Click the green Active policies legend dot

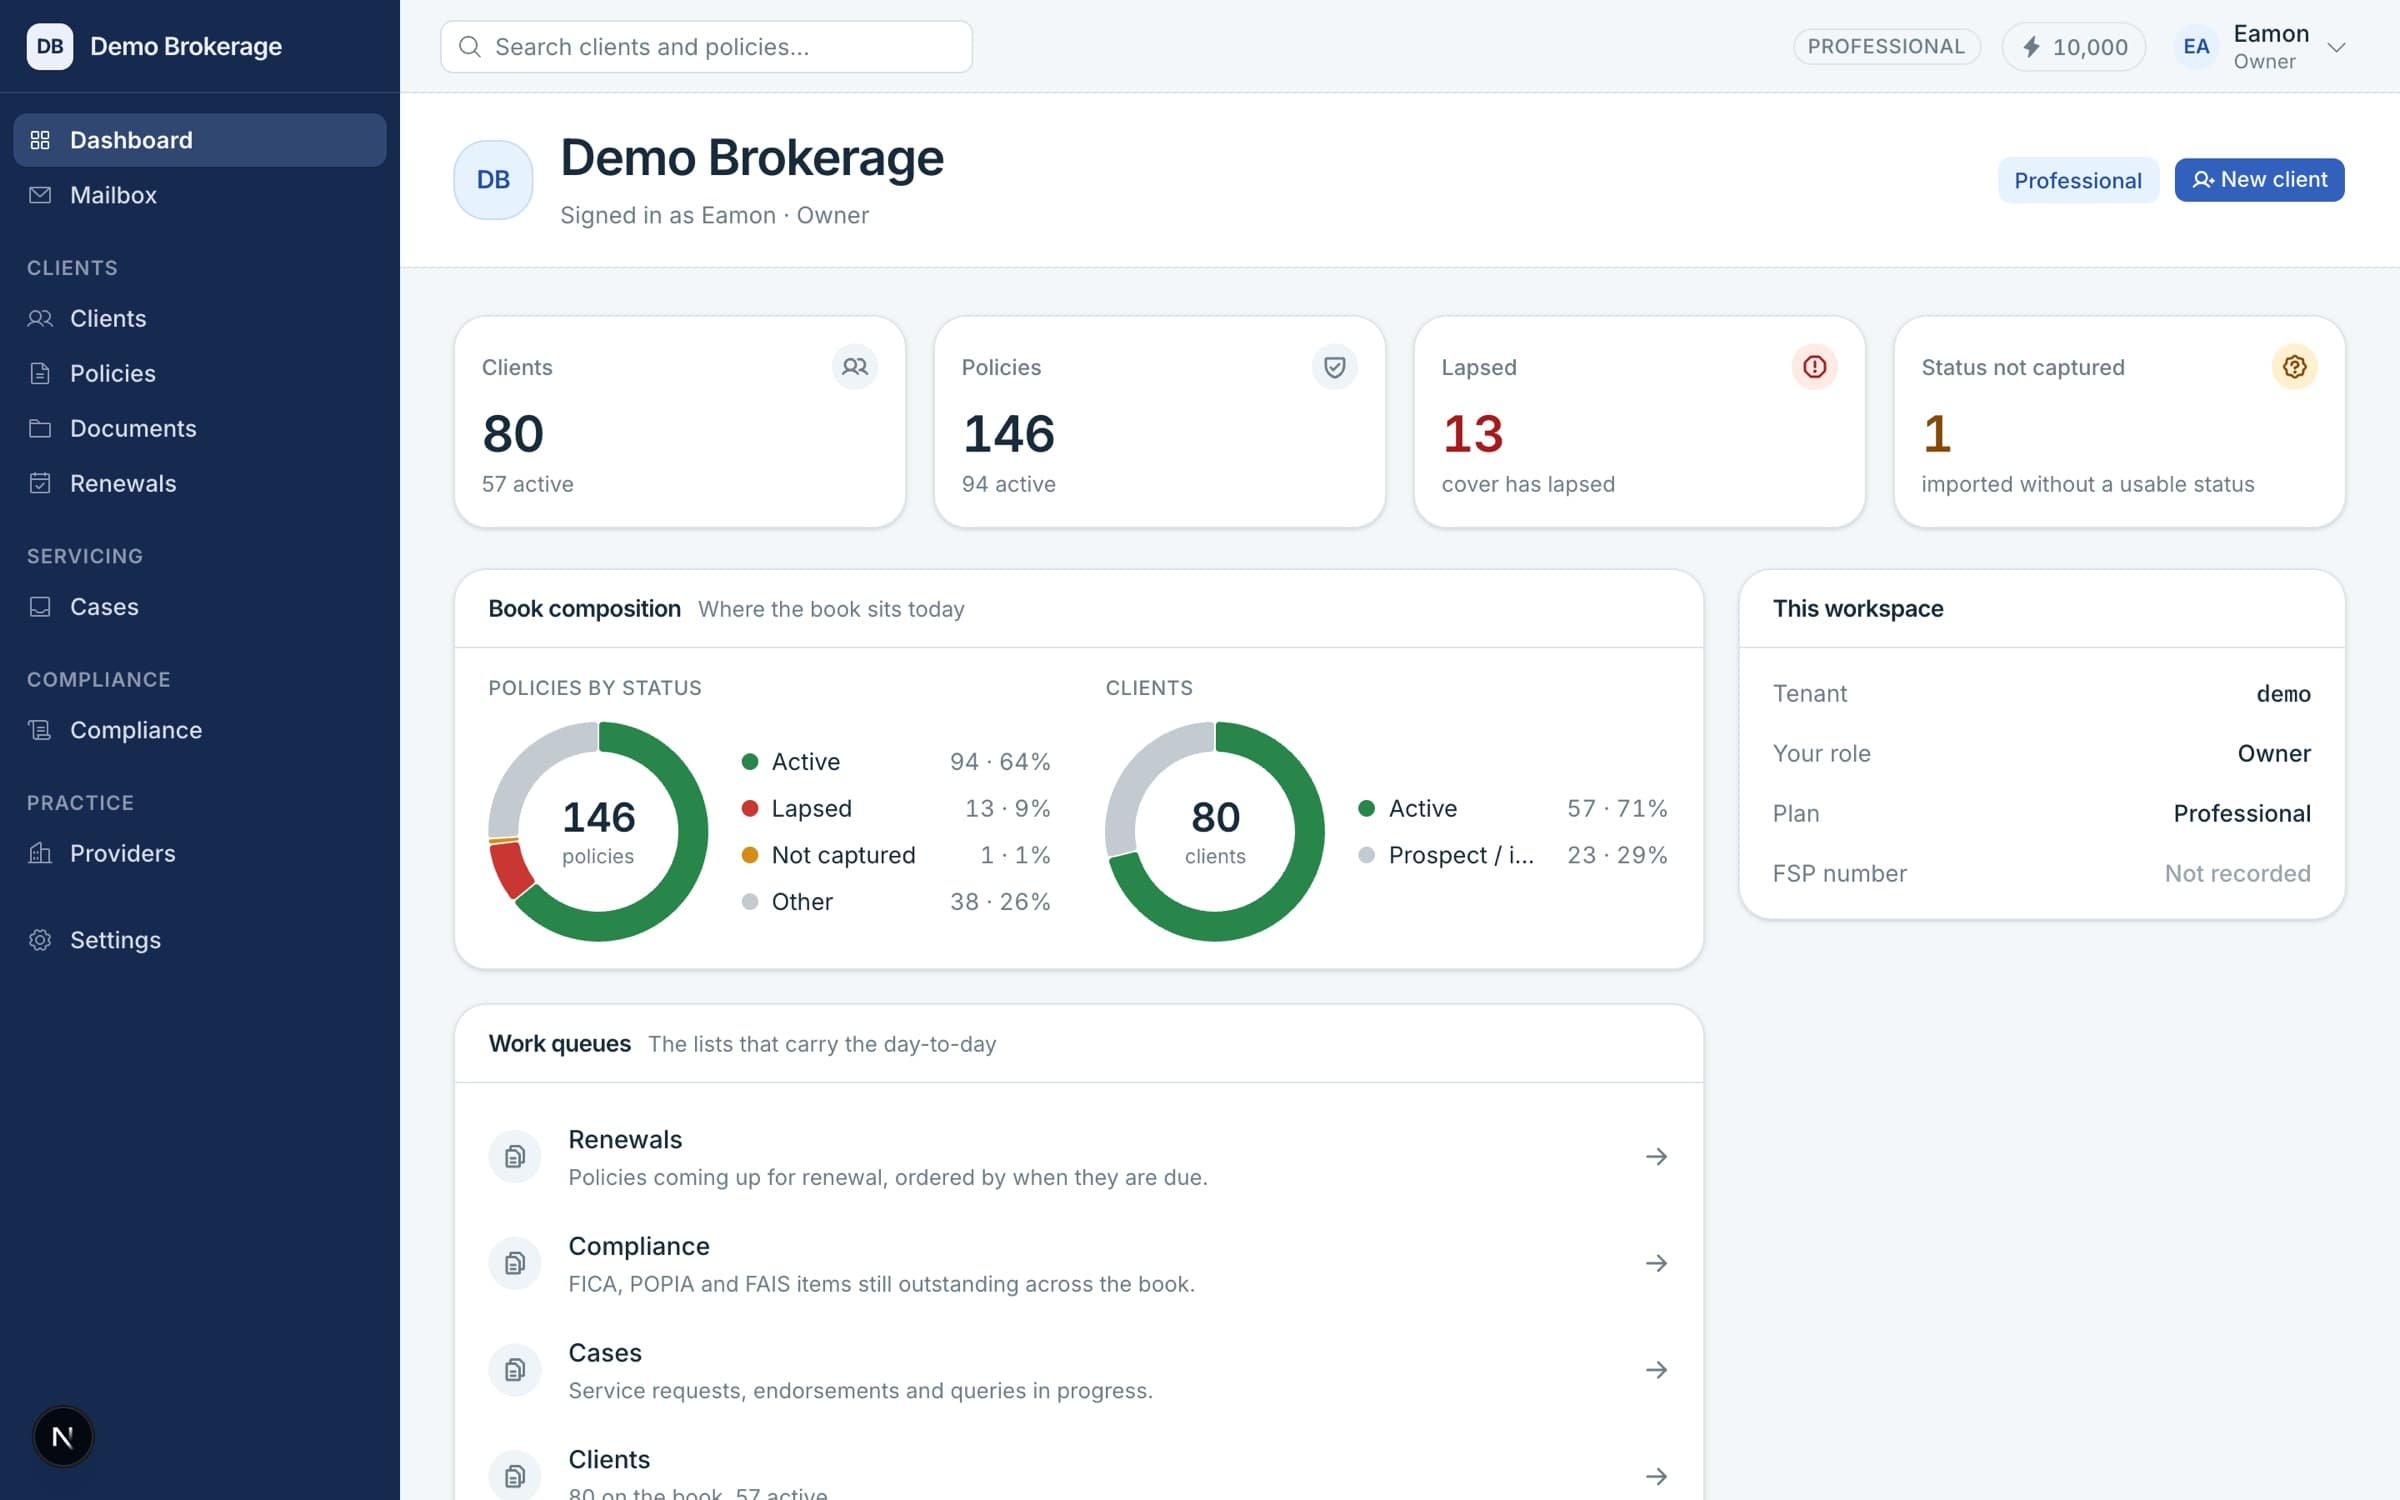click(749, 762)
